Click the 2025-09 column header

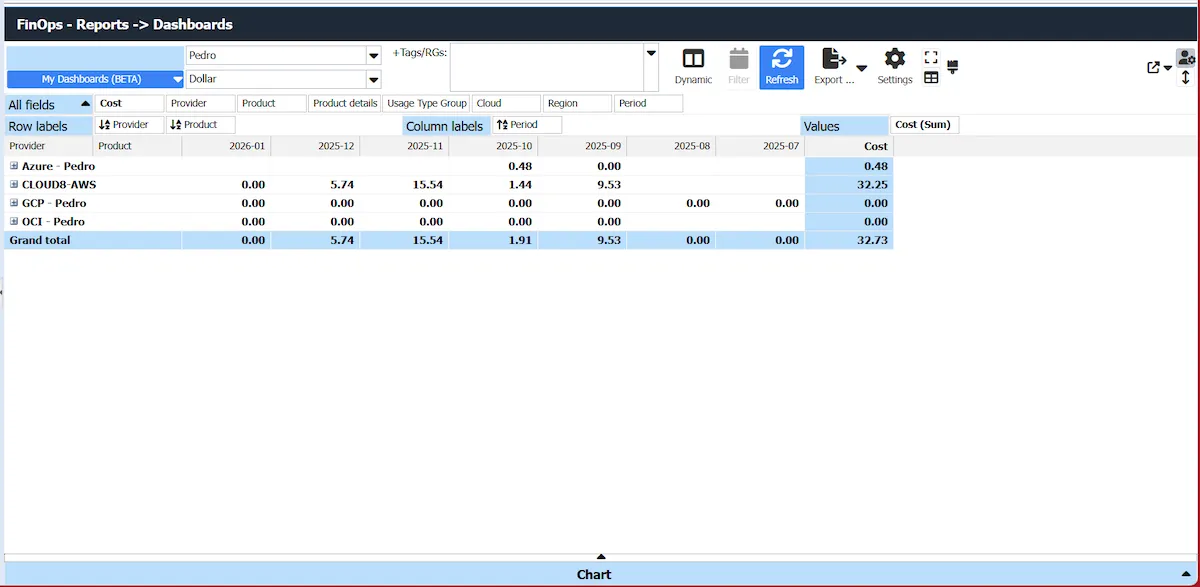pos(582,146)
